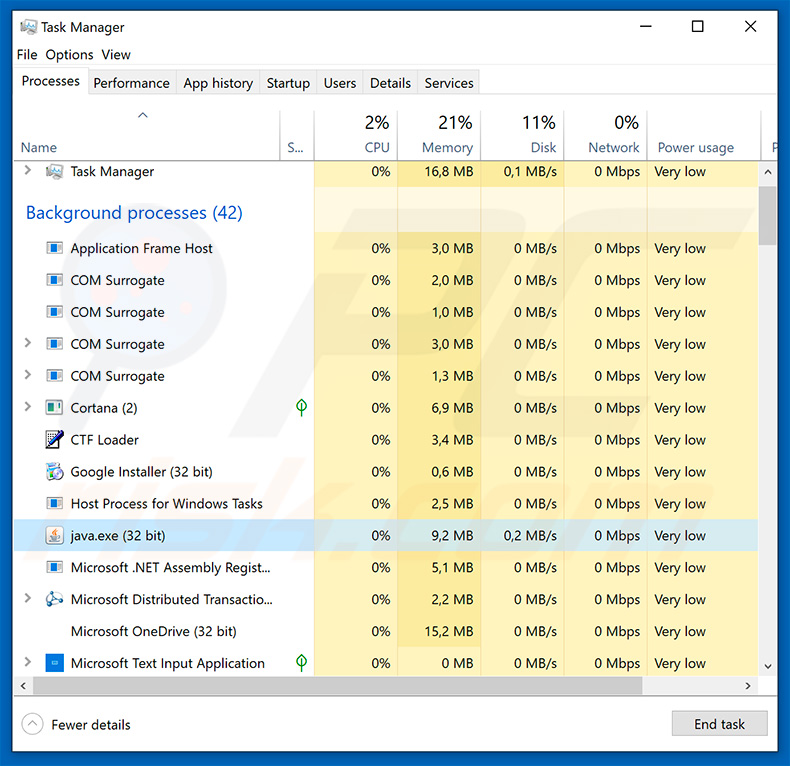Switch to the Users tab
This screenshot has width=790, height=766.
coord(340,83)
